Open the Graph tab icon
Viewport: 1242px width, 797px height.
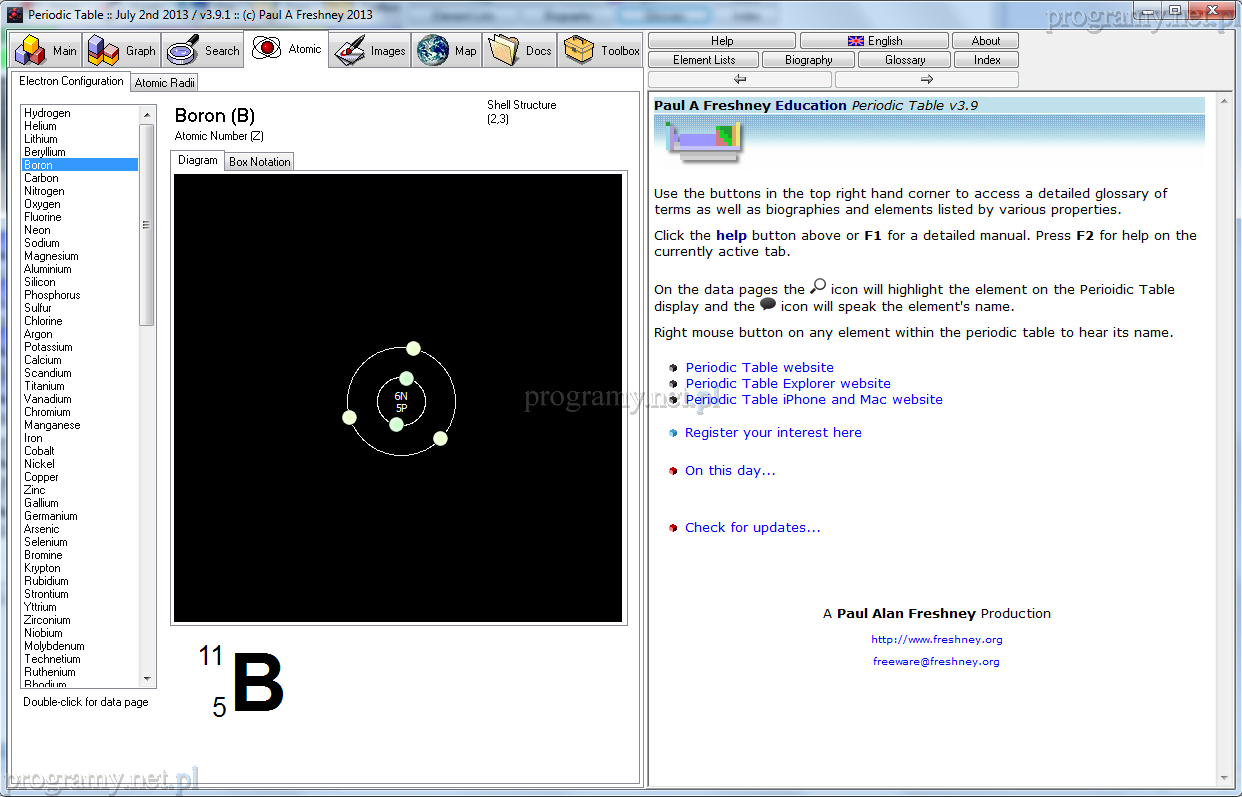pos(103,50)
